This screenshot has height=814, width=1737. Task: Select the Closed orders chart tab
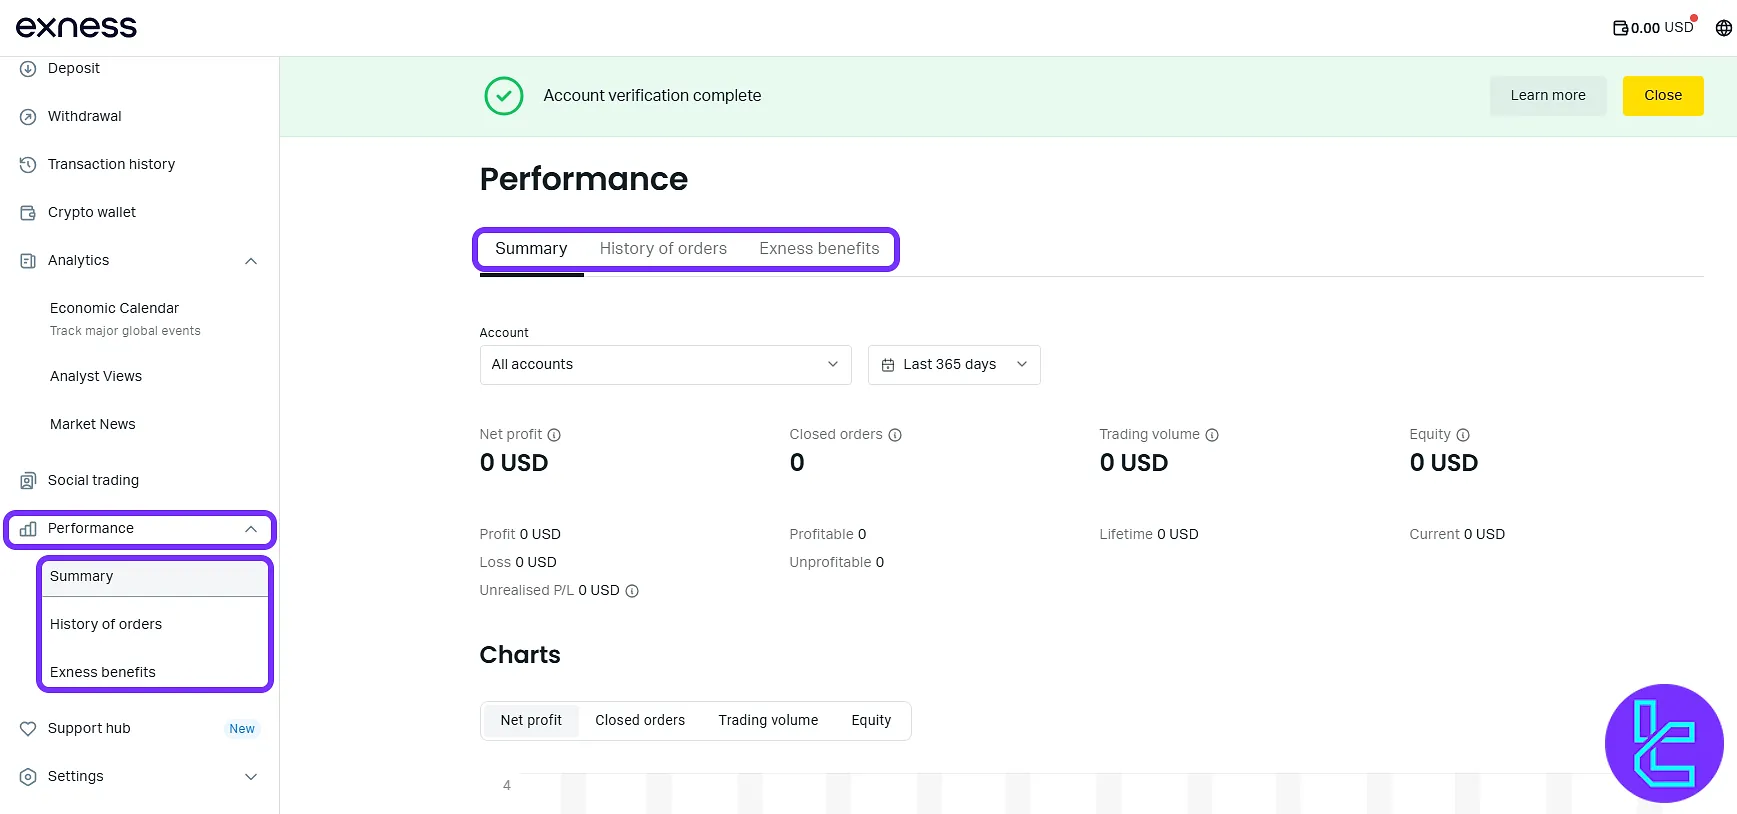(640, 720)
